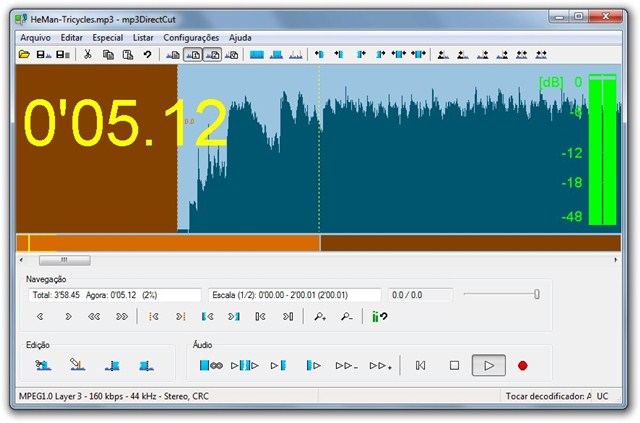
Task: Click the green pause-detection icon with question mark
Action: click(x=379, y=316)
